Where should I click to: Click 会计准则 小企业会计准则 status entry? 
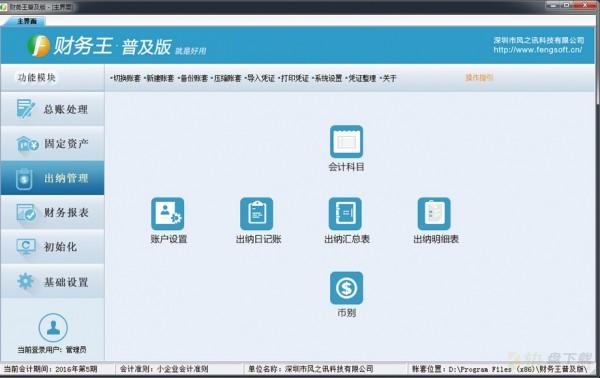164,369
